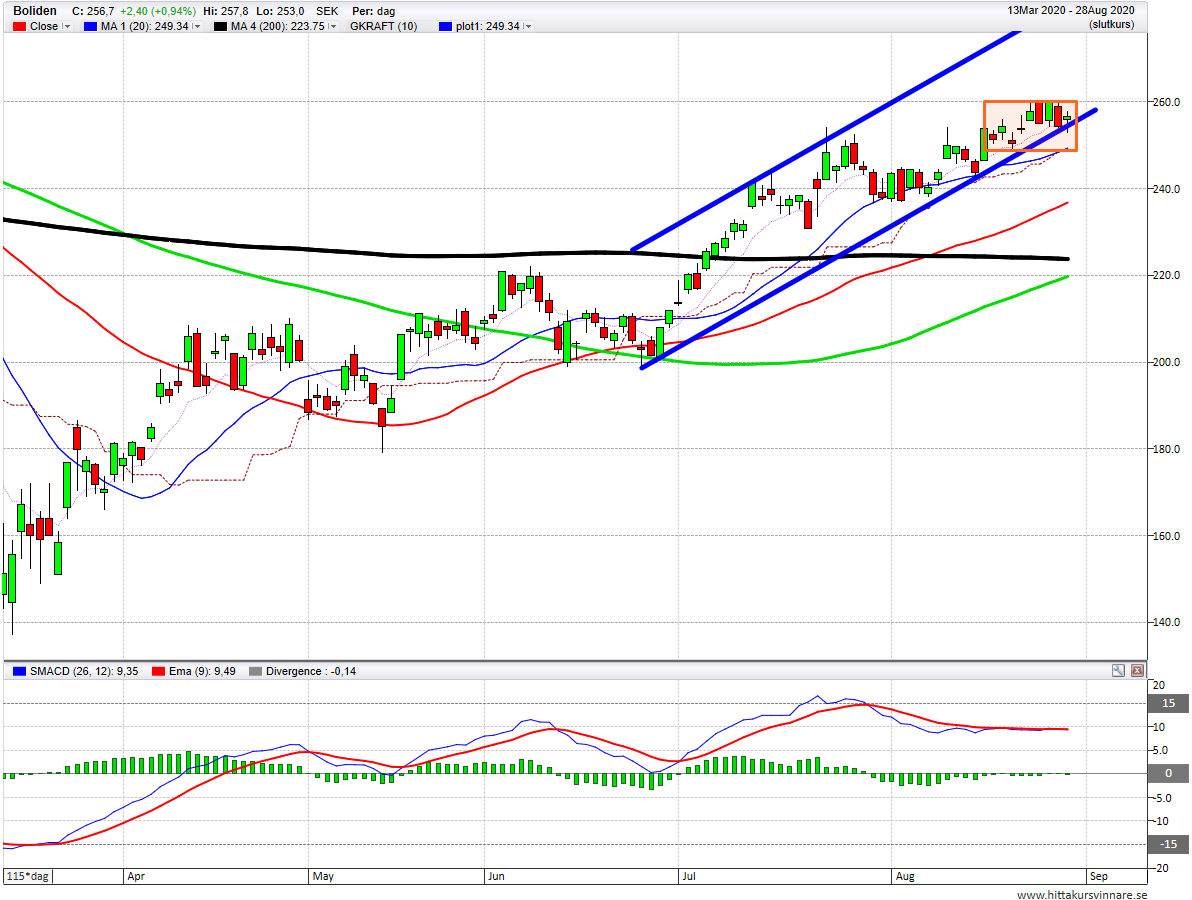
Task: Click the black MA 4 (200) swatch
Action: [220, 27]
